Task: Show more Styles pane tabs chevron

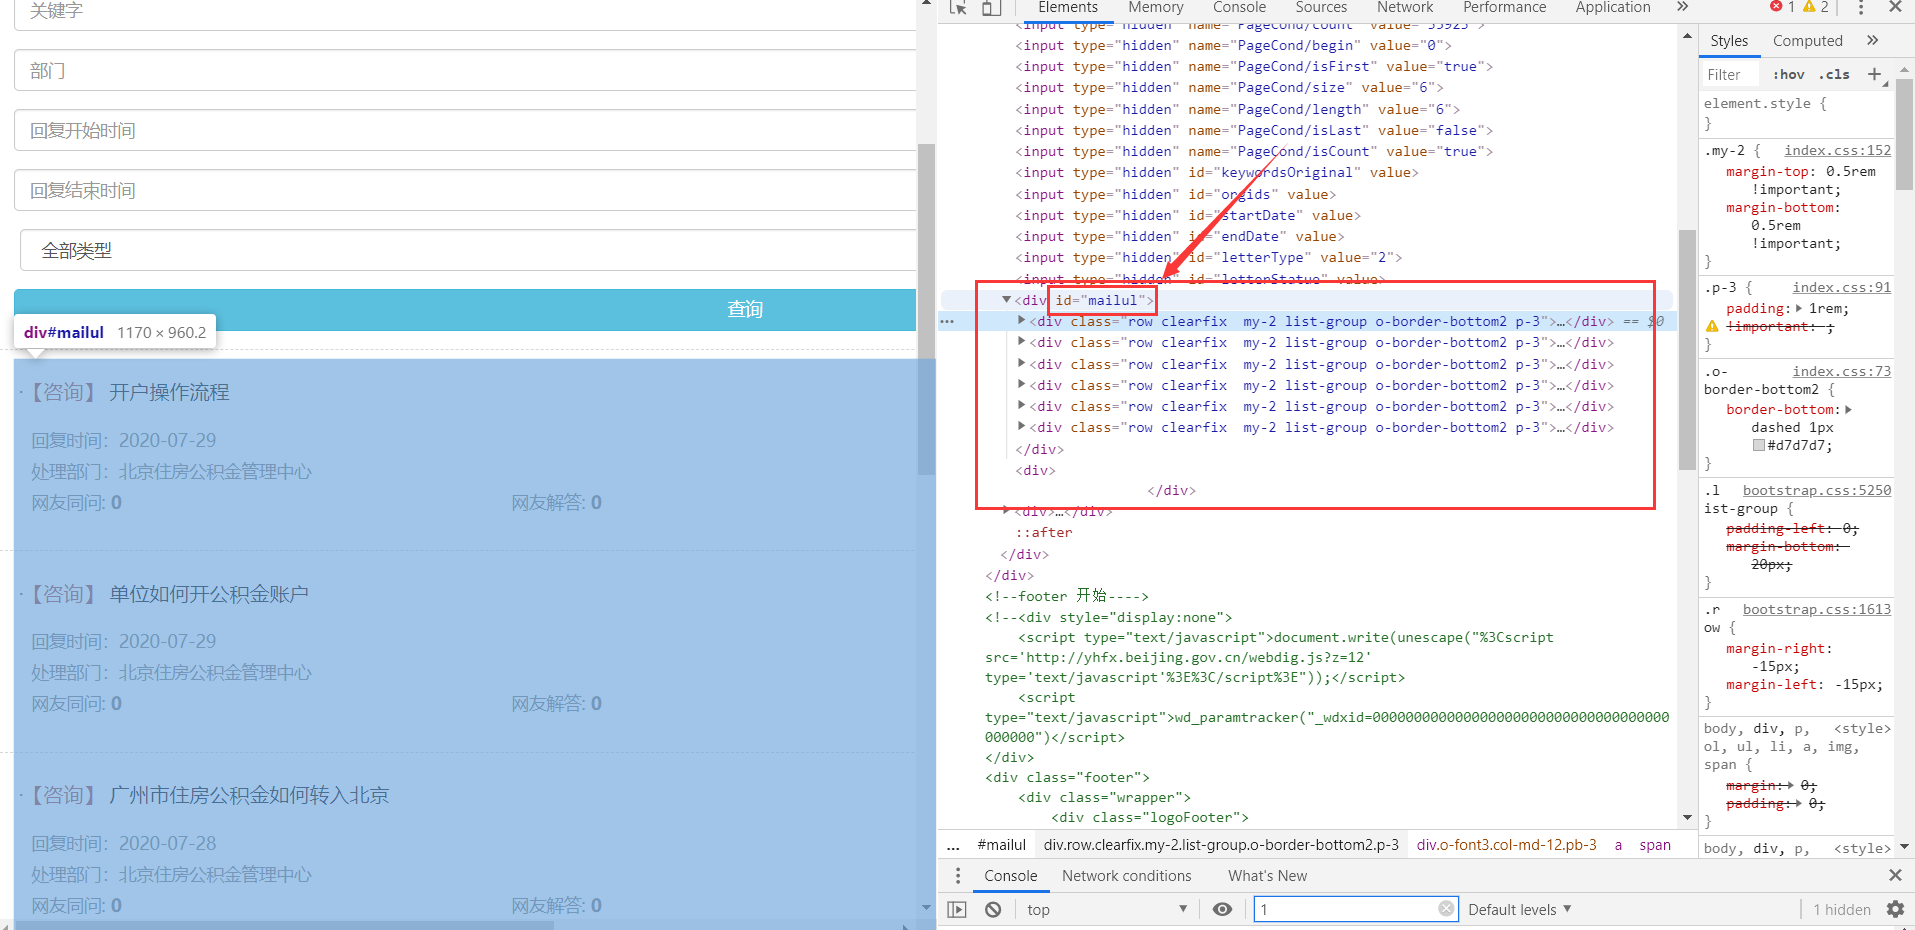Action: tap(1872, 40)
